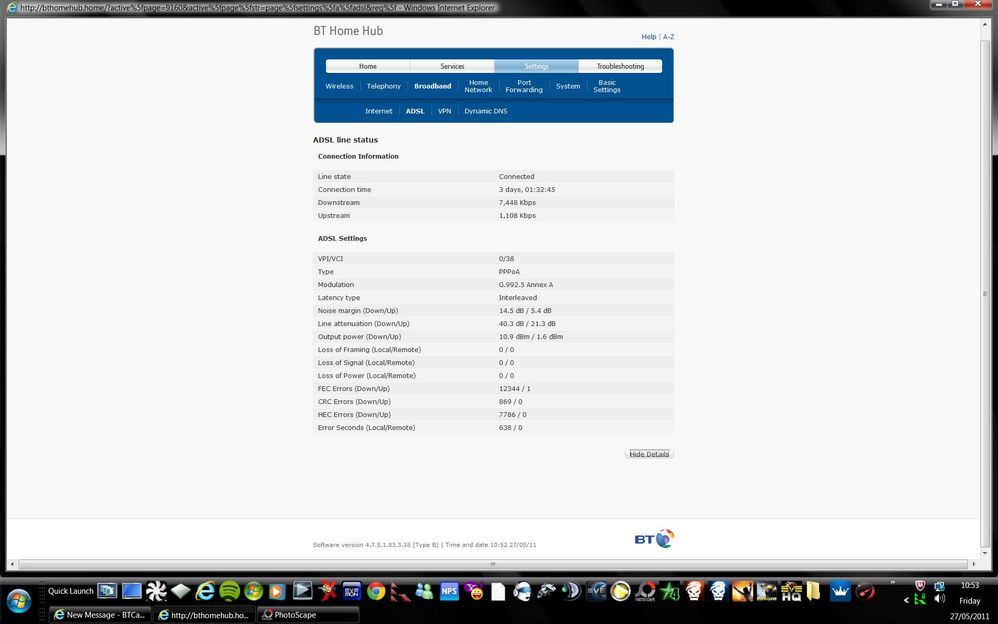Viewport: 998px width, 624px height.
Task: Open Internet Explorer from Quick Launch
Action: (204, 591)
